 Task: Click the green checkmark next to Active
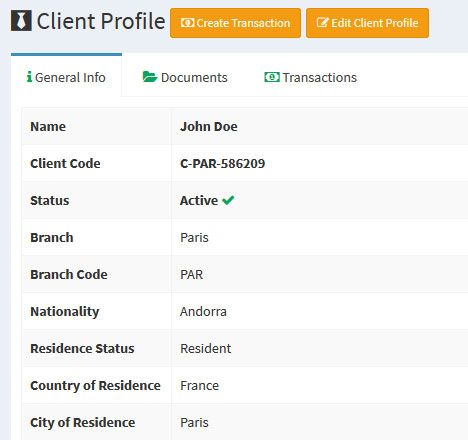tap(228, 200)
